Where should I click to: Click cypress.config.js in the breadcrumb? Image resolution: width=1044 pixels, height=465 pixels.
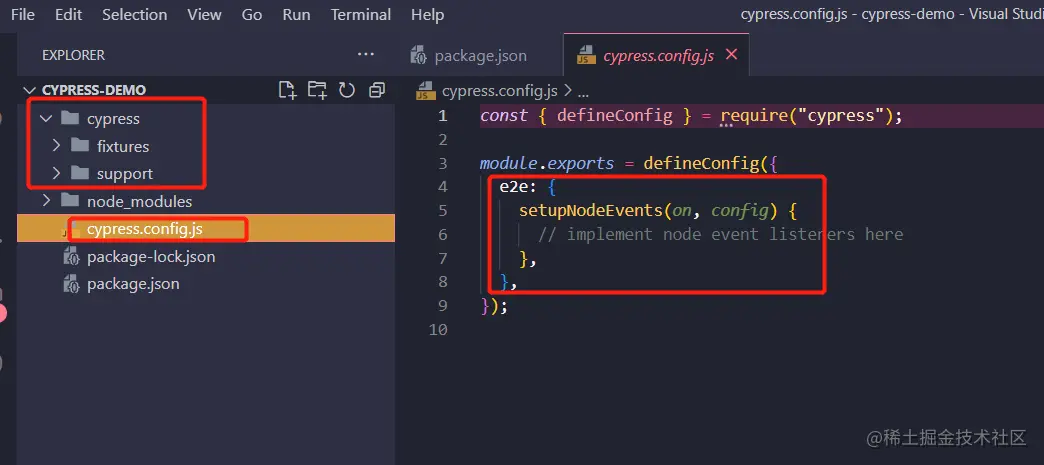(x=499, y=91)
